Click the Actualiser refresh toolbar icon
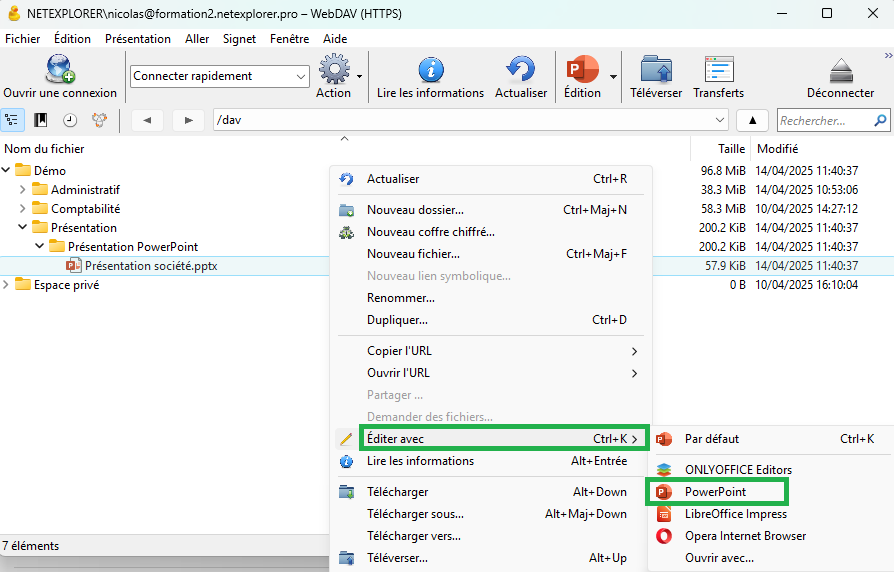The image size is (894, 572). (x=521, y=70)
